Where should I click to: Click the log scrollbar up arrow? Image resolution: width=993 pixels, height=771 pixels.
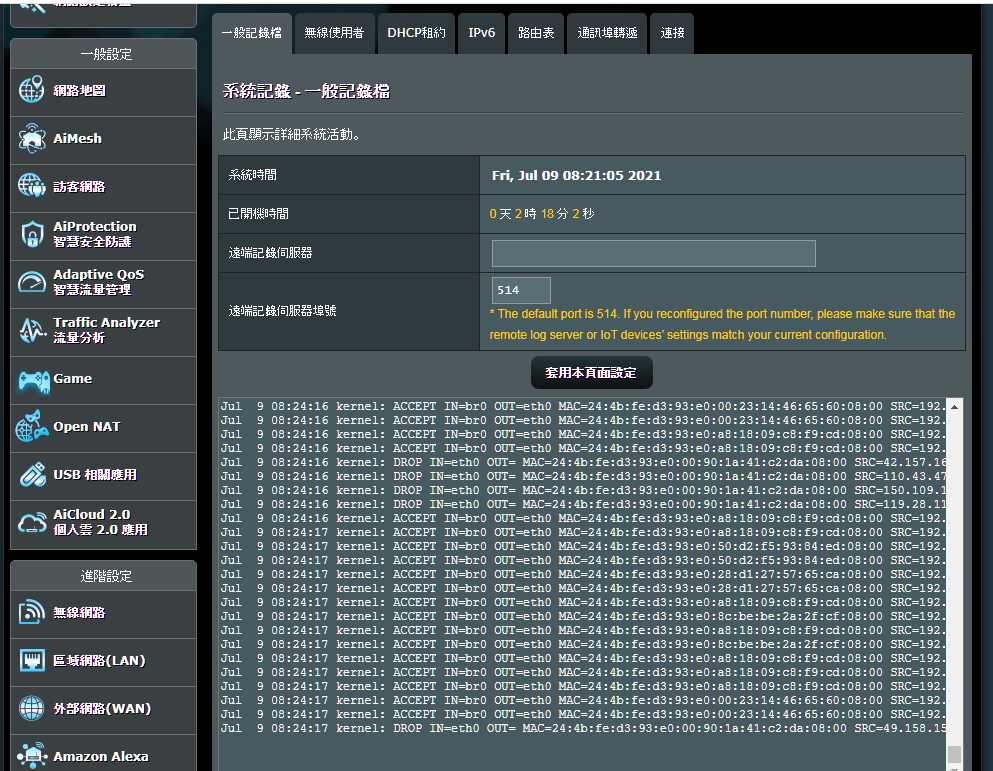pos(954,407)
